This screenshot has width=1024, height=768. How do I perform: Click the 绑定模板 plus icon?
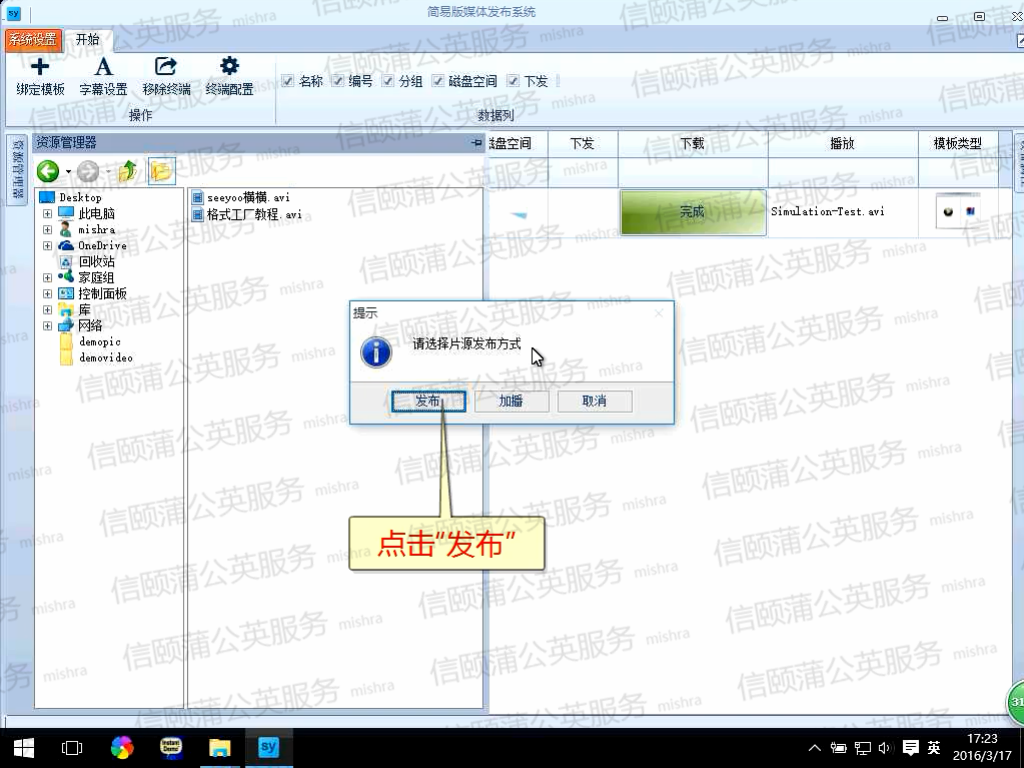40,68
